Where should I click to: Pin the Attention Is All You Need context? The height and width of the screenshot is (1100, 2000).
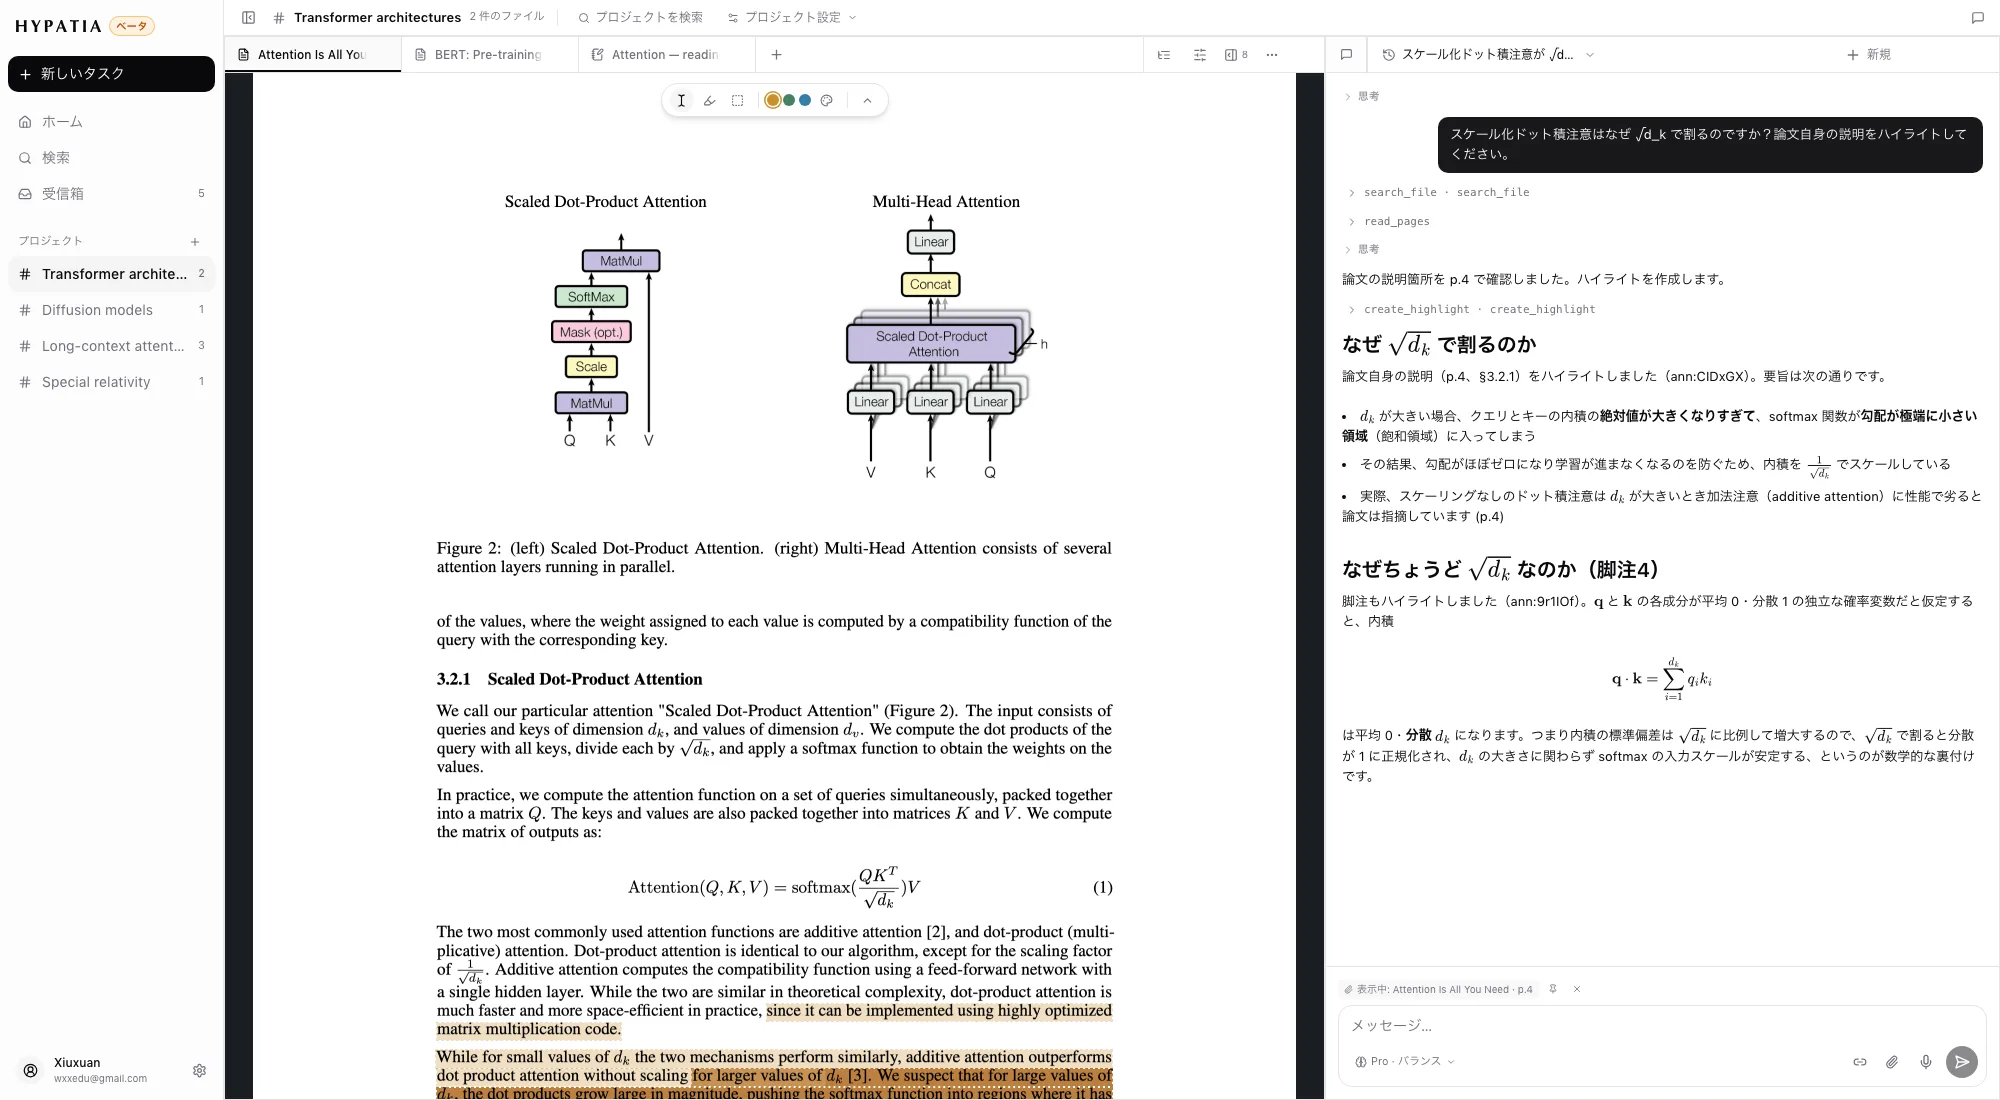click(x=1553, y=989)
